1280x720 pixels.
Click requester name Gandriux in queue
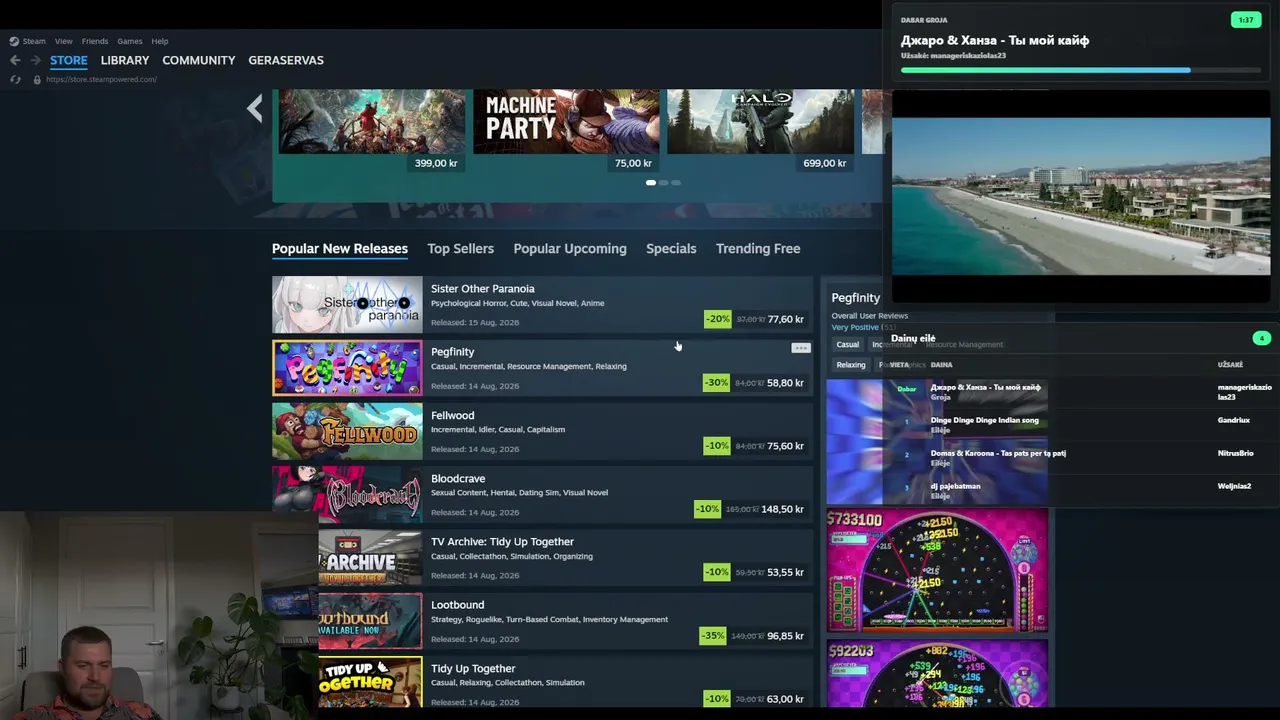coord(1234,420)
